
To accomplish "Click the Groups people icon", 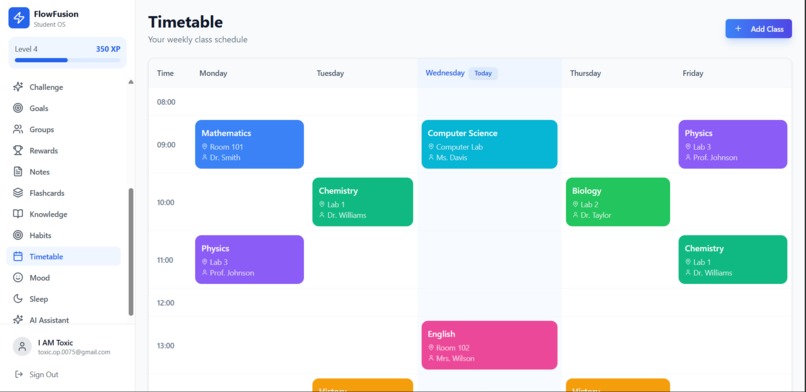I will tap(18, 129).
